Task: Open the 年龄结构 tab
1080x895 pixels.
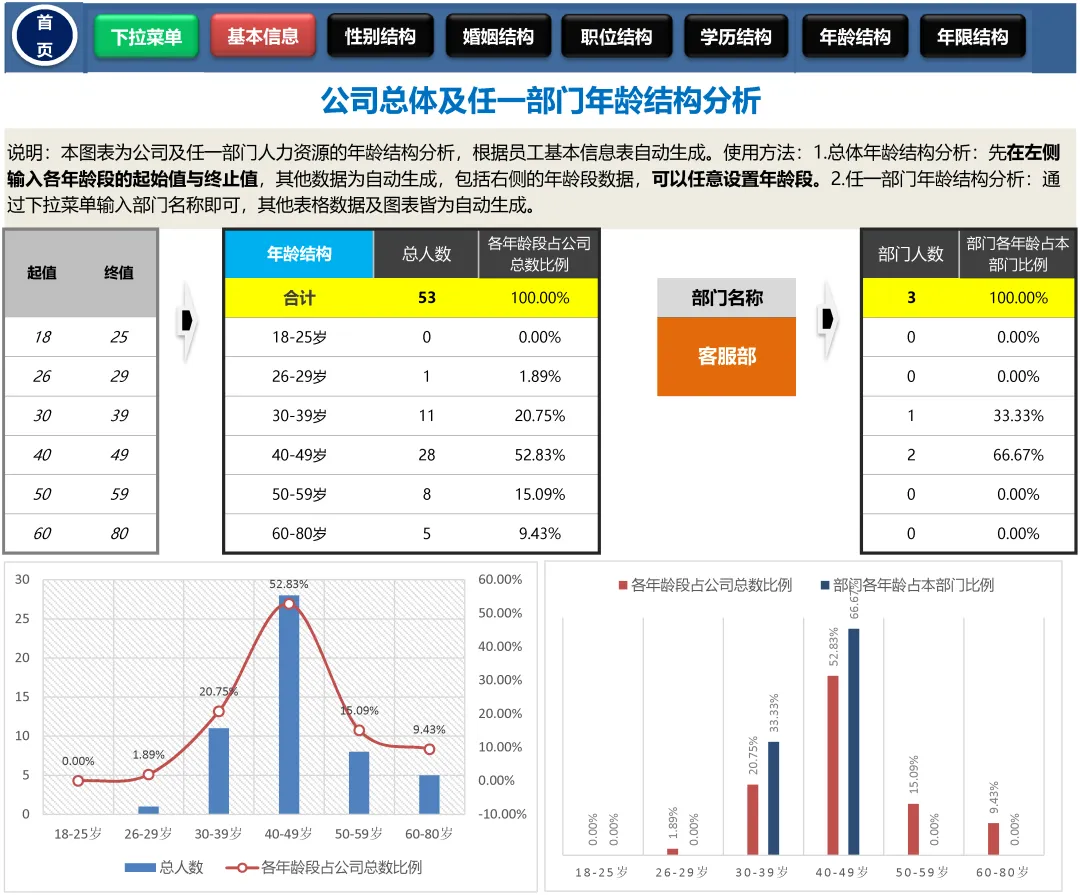Action: click(x=855, y=36)
